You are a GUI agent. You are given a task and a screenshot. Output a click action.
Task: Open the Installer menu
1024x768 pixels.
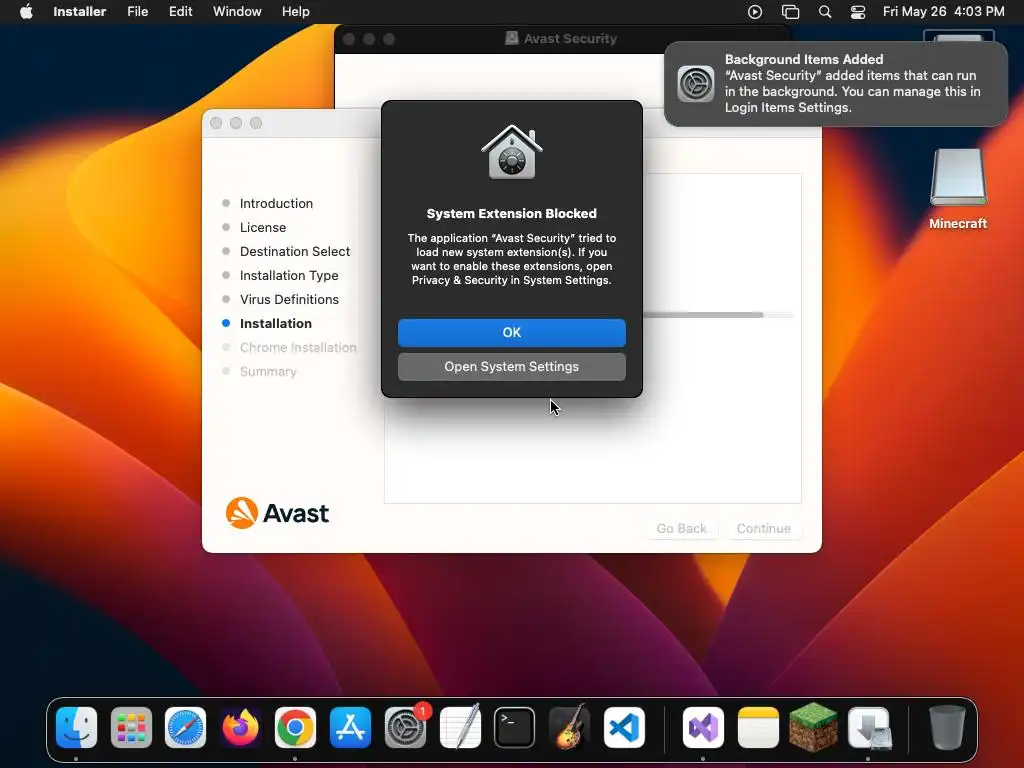(80, 12)
